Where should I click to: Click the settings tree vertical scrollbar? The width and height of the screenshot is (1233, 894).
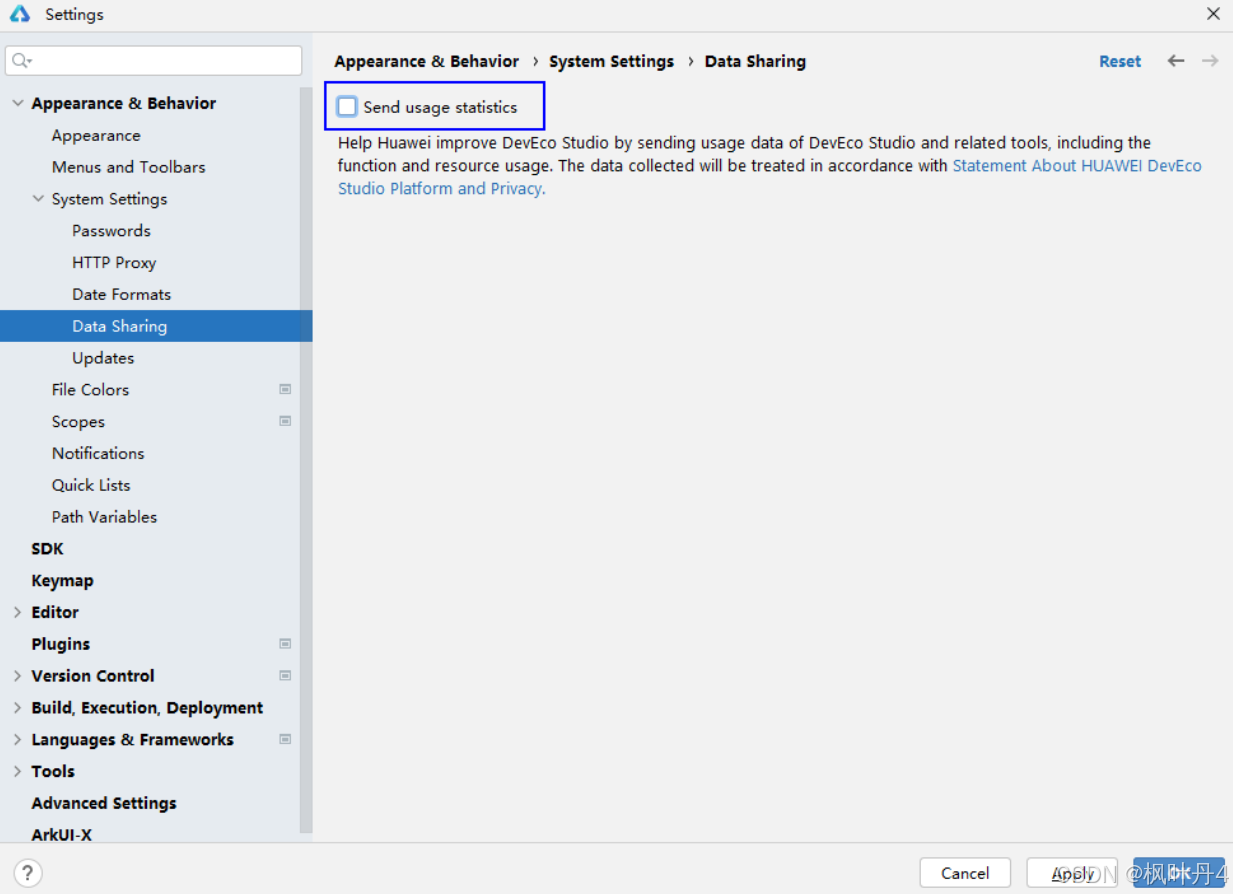(x=306, y=460)
